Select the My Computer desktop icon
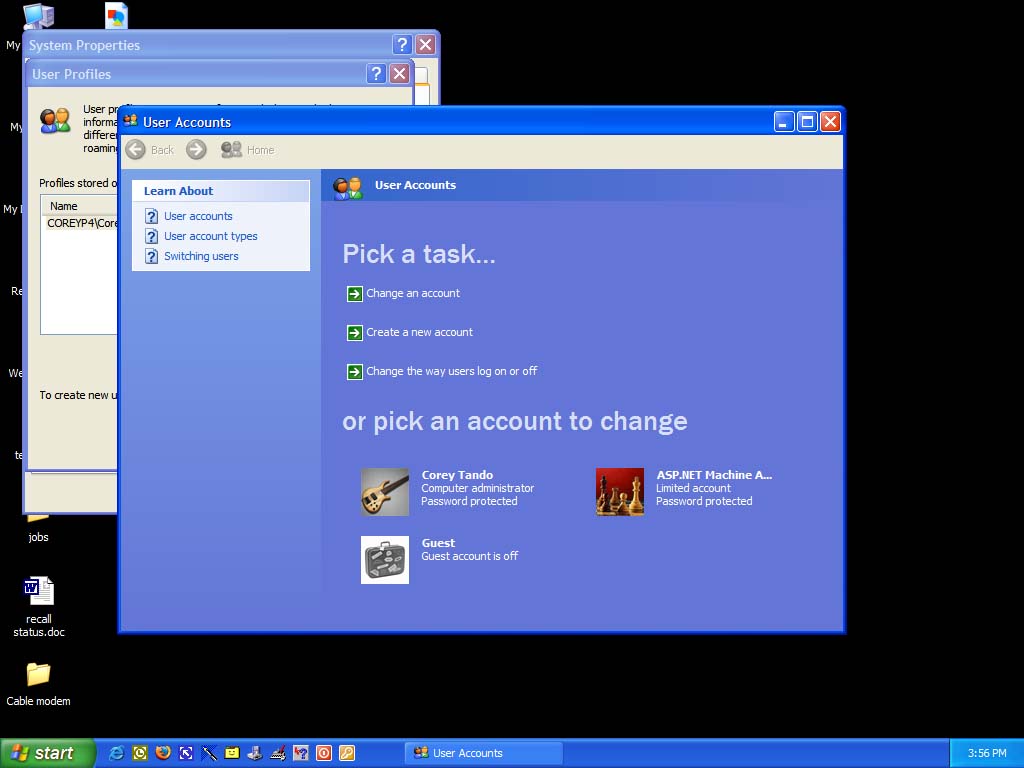Screen dimensions: 1024x768 [x=38, y=16]
